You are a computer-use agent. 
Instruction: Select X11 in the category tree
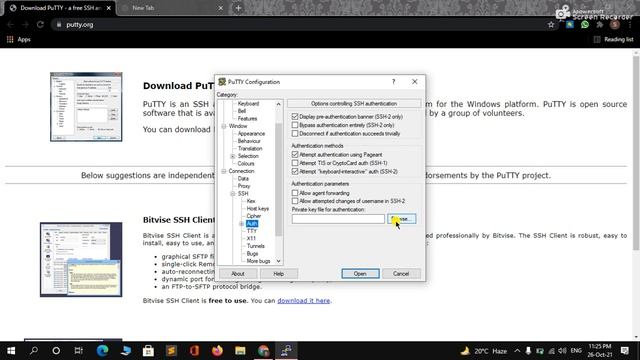251,238
